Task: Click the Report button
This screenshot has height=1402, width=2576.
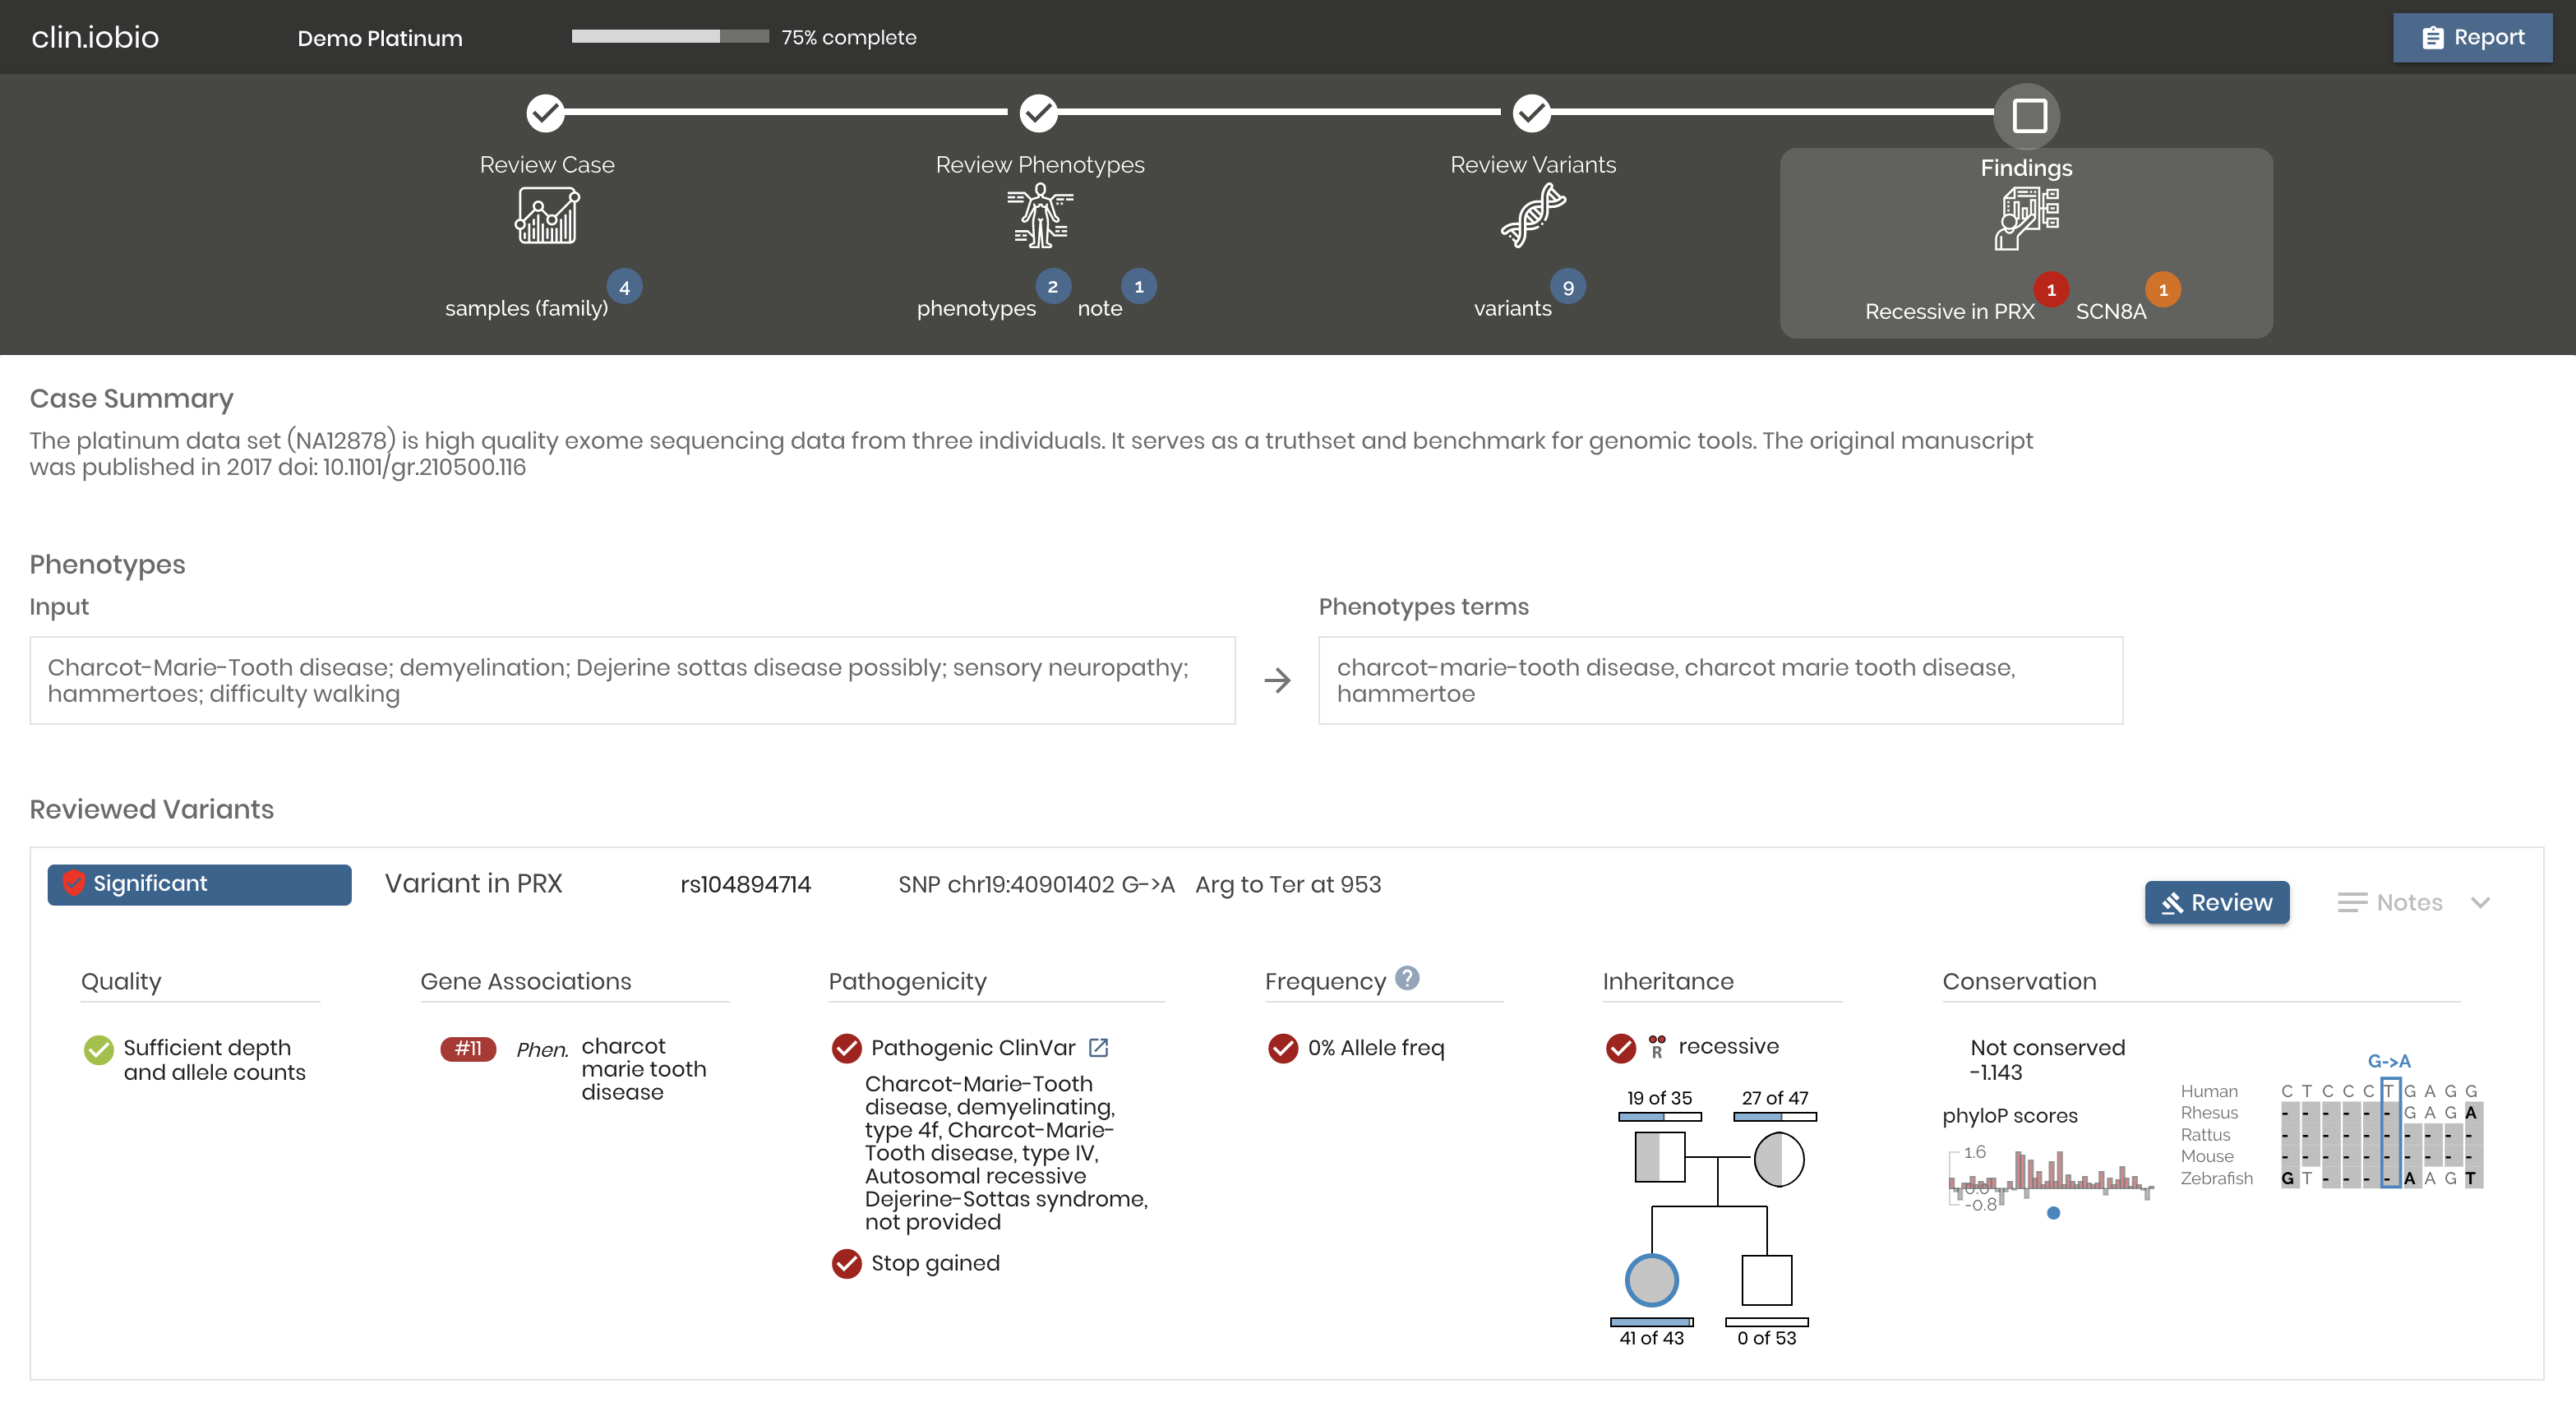Action: pos(2472,38)
